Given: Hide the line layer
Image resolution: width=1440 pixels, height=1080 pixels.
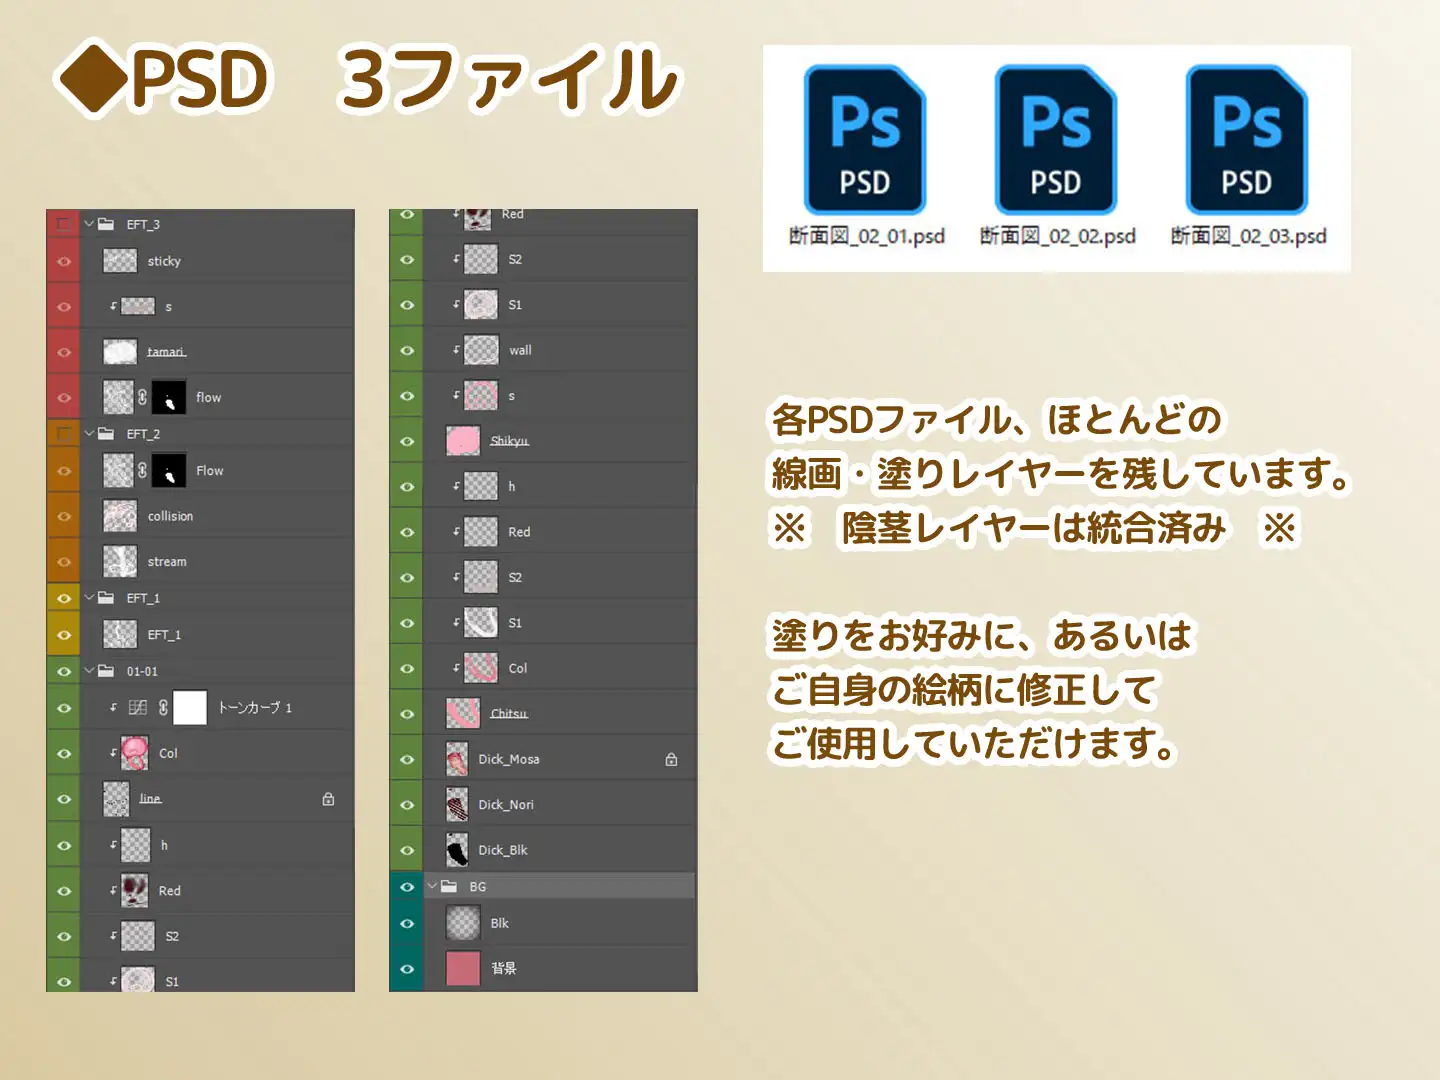Looking at the screenshot, I should [x=64, y=799].
